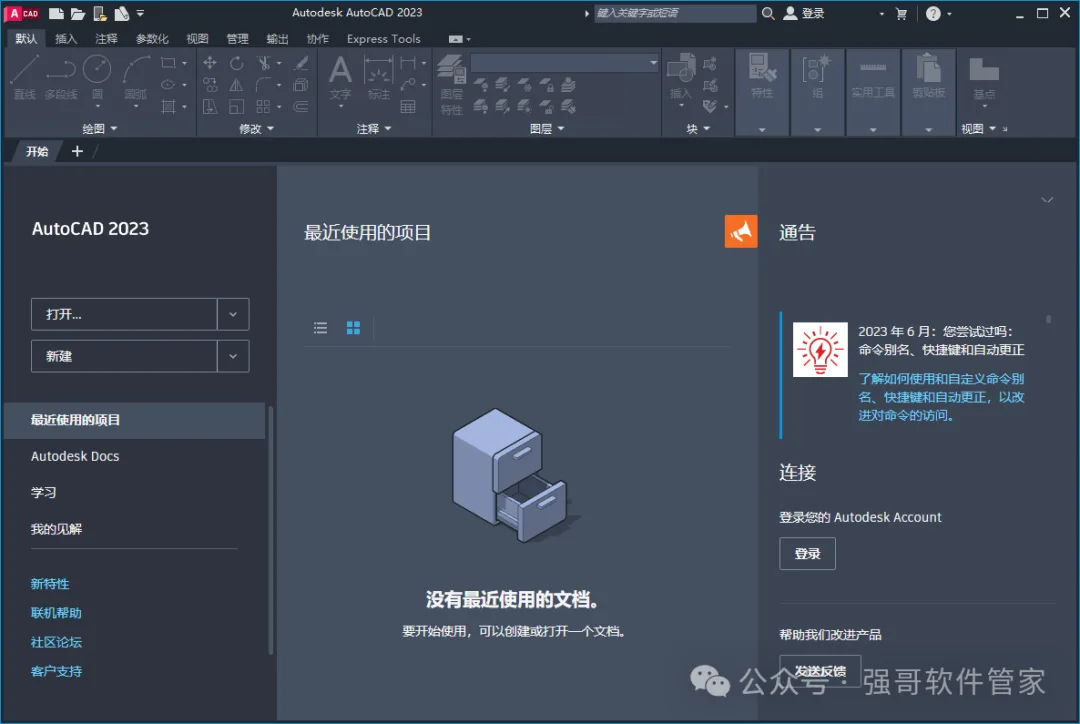Select the Rotate tool in the Modify panel
Viewport: 1080px width, 724px height.
point(236,63)
